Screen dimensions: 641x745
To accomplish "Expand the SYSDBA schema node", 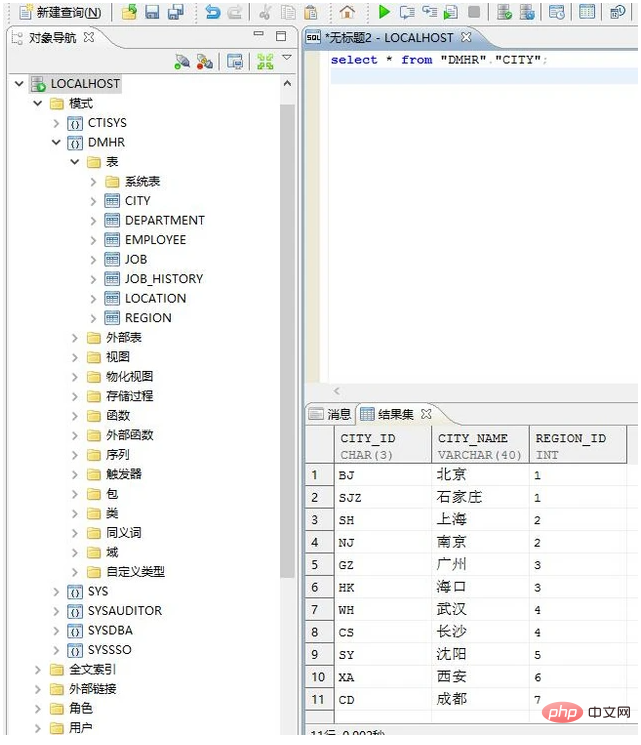I will point(57,631).
